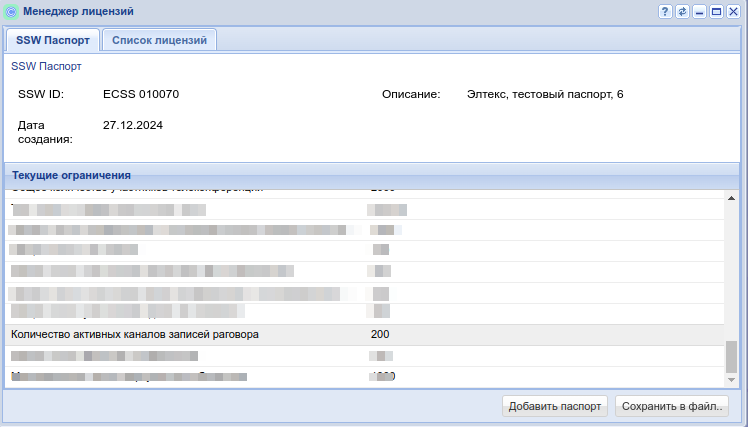Viewport: 748px width, 427px height.
Task: Click the Дата создания: label
Action: [x=45, y=132]
